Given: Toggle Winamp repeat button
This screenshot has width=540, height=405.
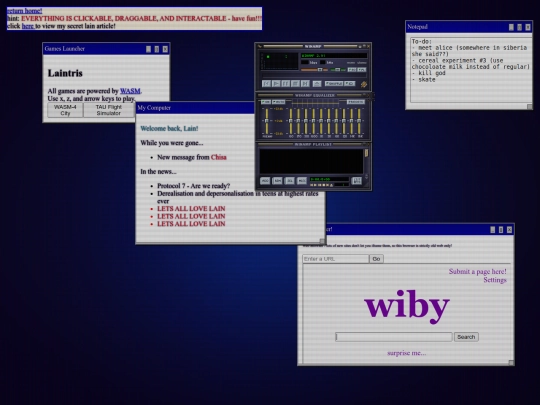Looking at the screenshot, I should 350,84.
